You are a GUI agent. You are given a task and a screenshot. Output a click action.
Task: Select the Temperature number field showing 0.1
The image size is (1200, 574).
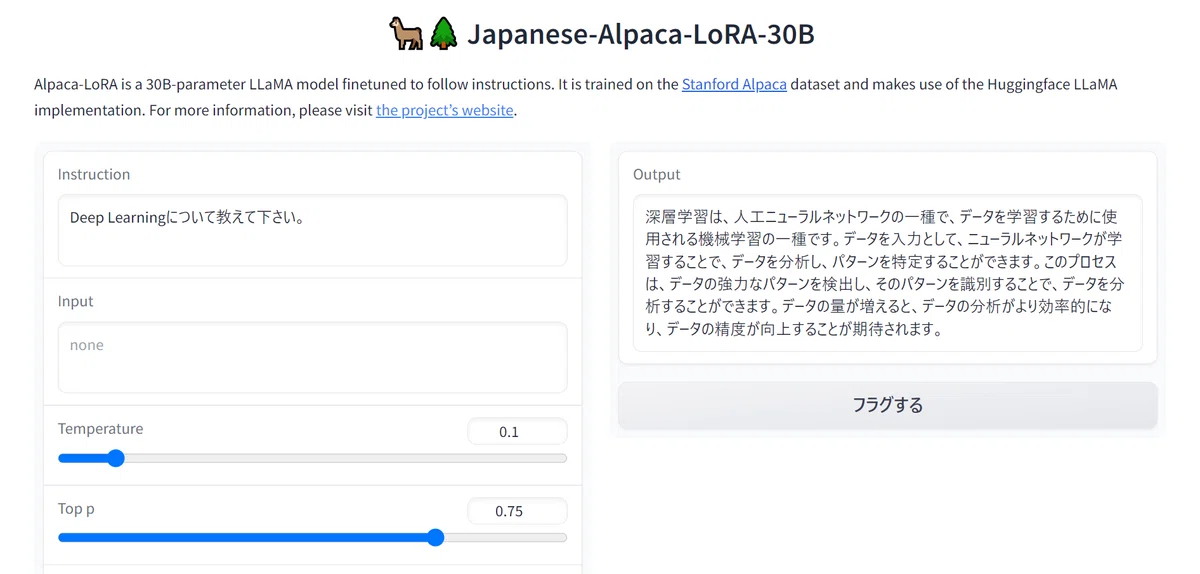[x=517, y=432]
